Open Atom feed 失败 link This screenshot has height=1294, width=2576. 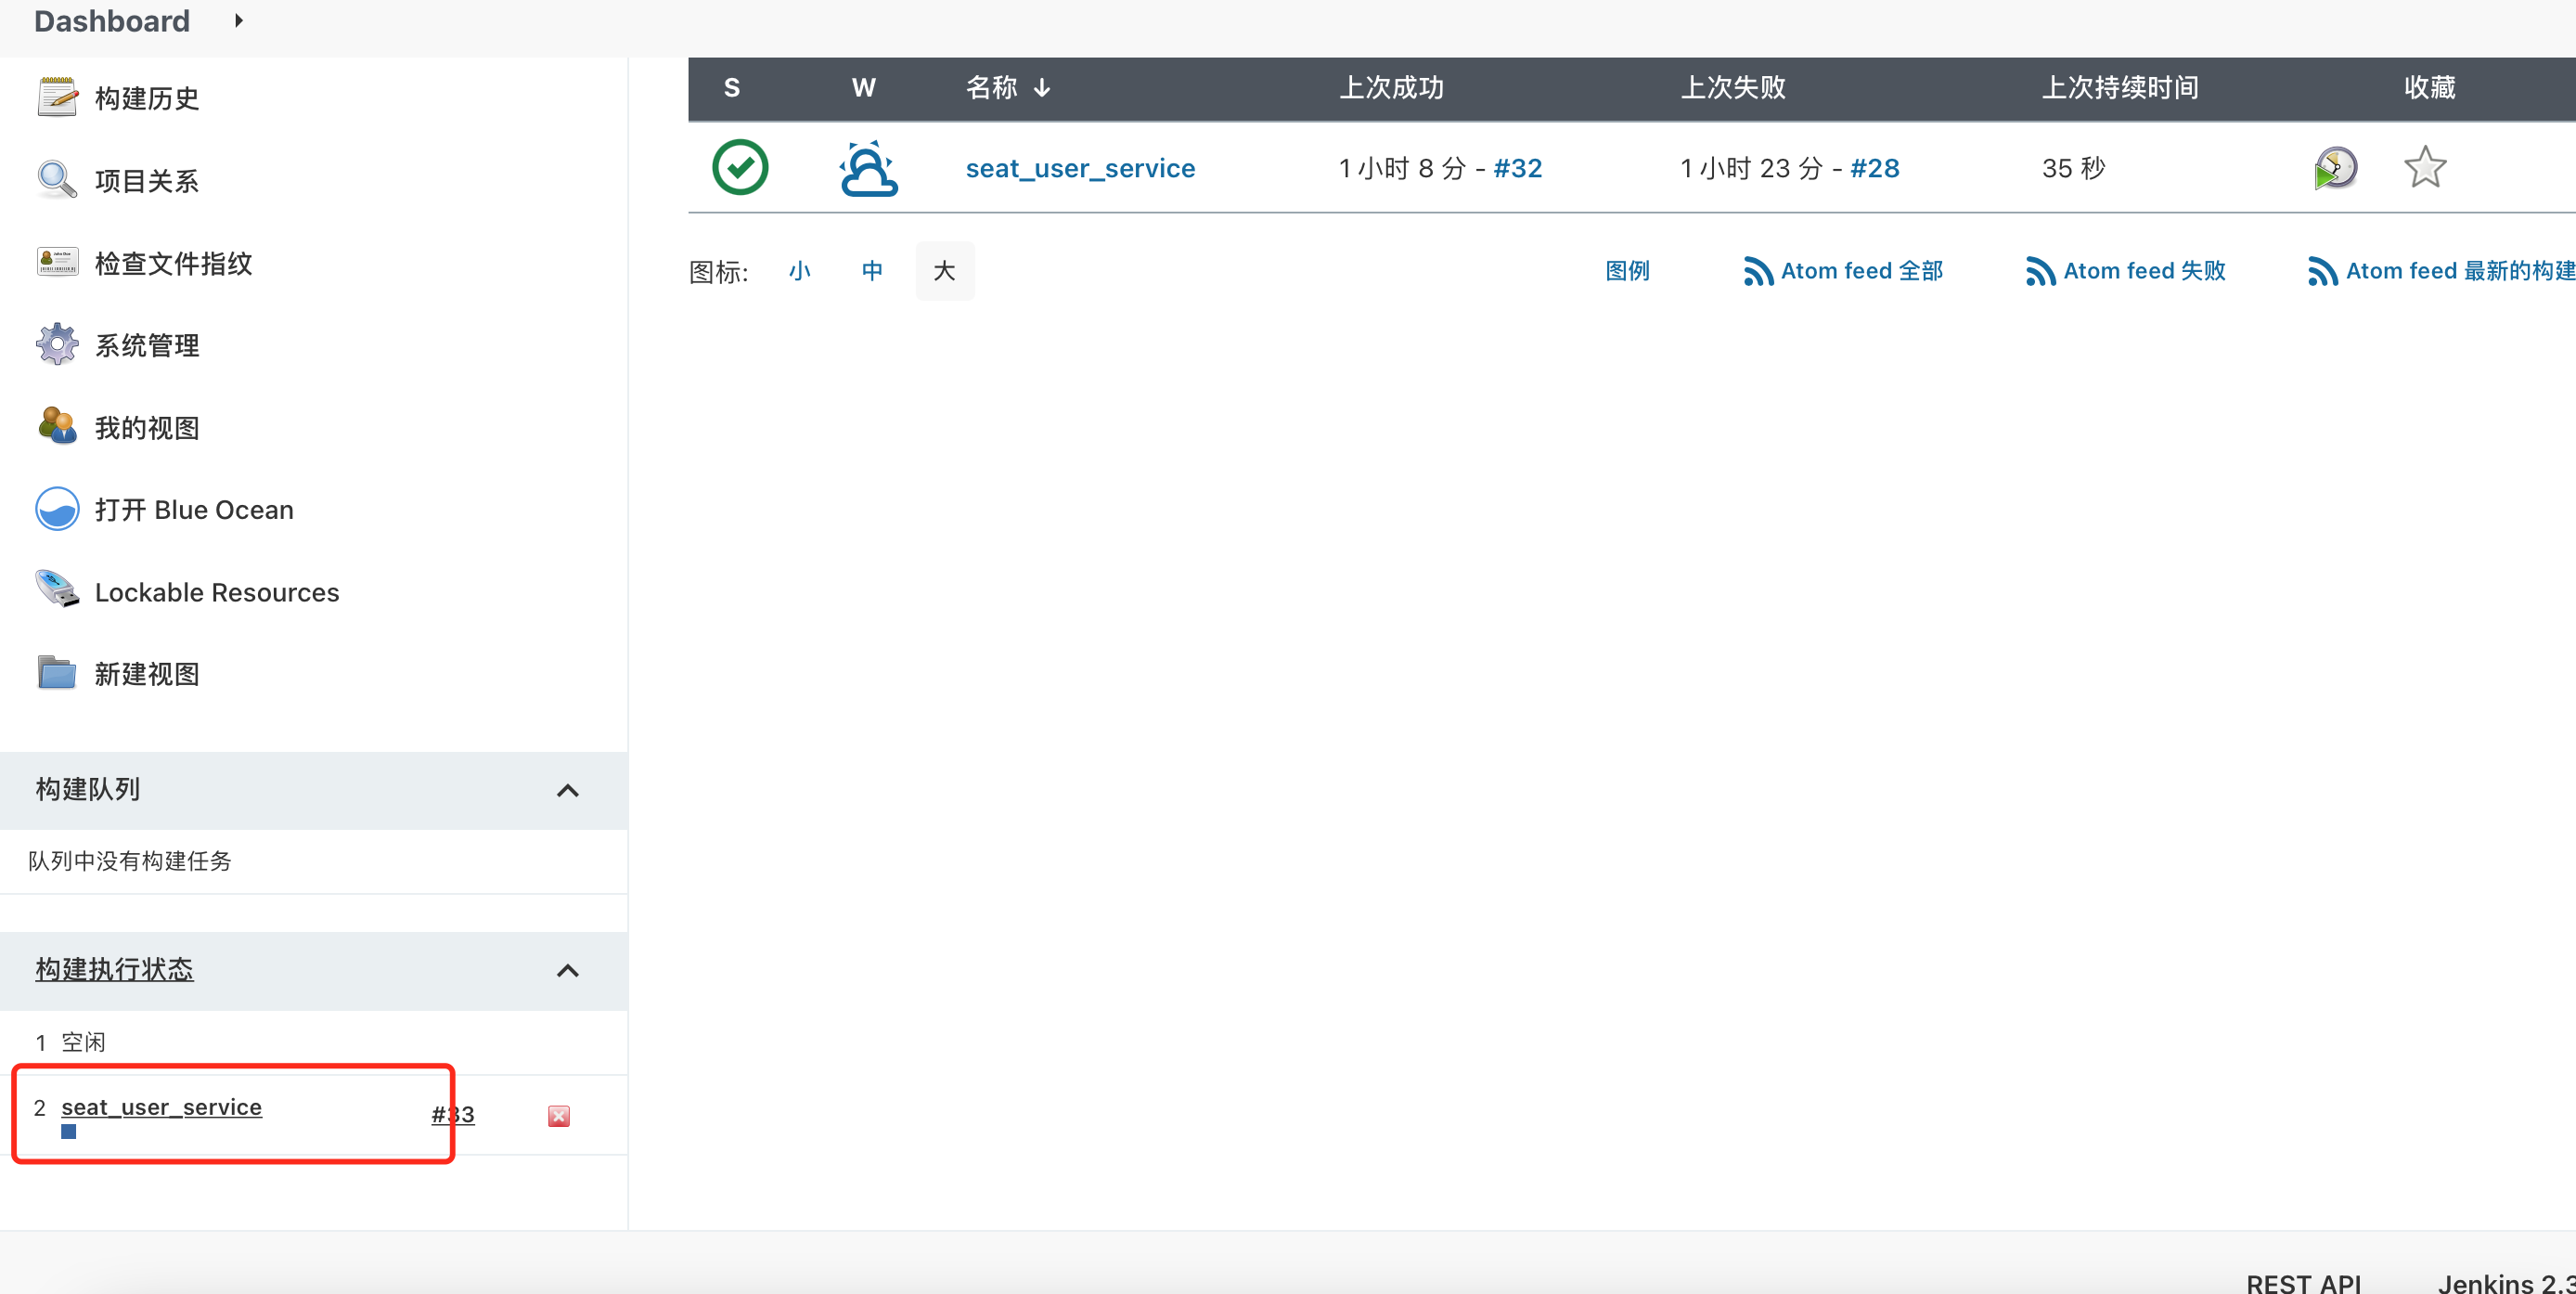[2144, 271]
